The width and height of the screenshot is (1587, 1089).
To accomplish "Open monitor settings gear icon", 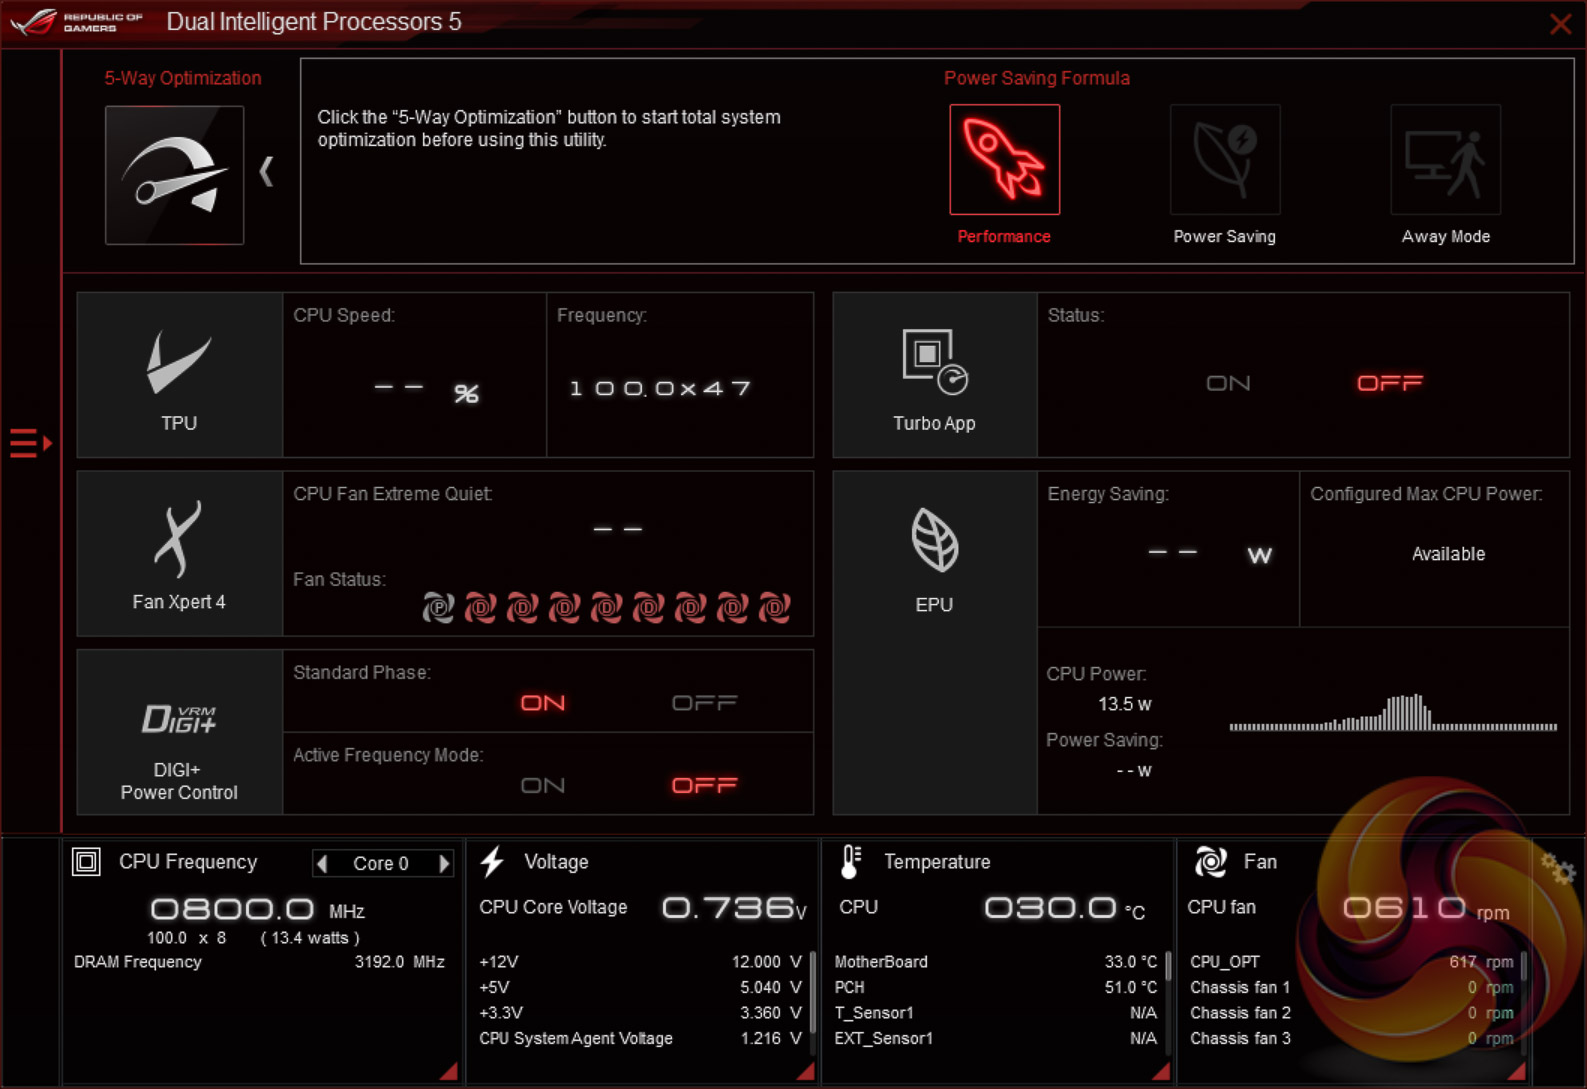I will click(x=1558, y=869).
